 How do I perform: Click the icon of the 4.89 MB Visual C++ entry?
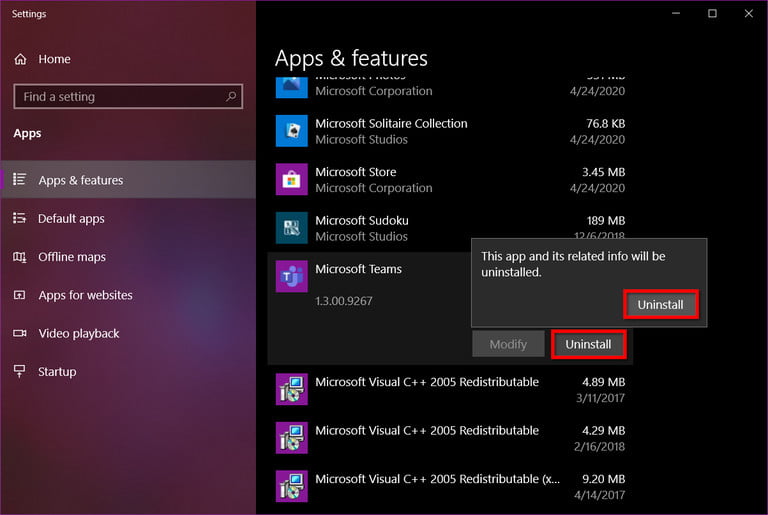point(291,389)
